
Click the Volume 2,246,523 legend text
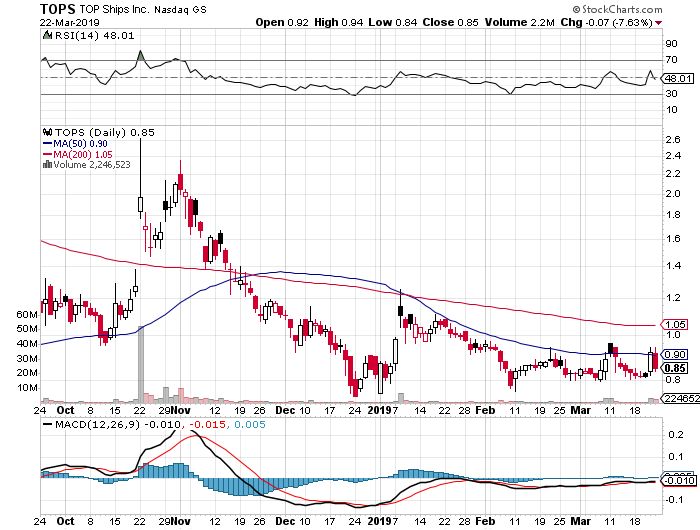[x=92, y=165]
